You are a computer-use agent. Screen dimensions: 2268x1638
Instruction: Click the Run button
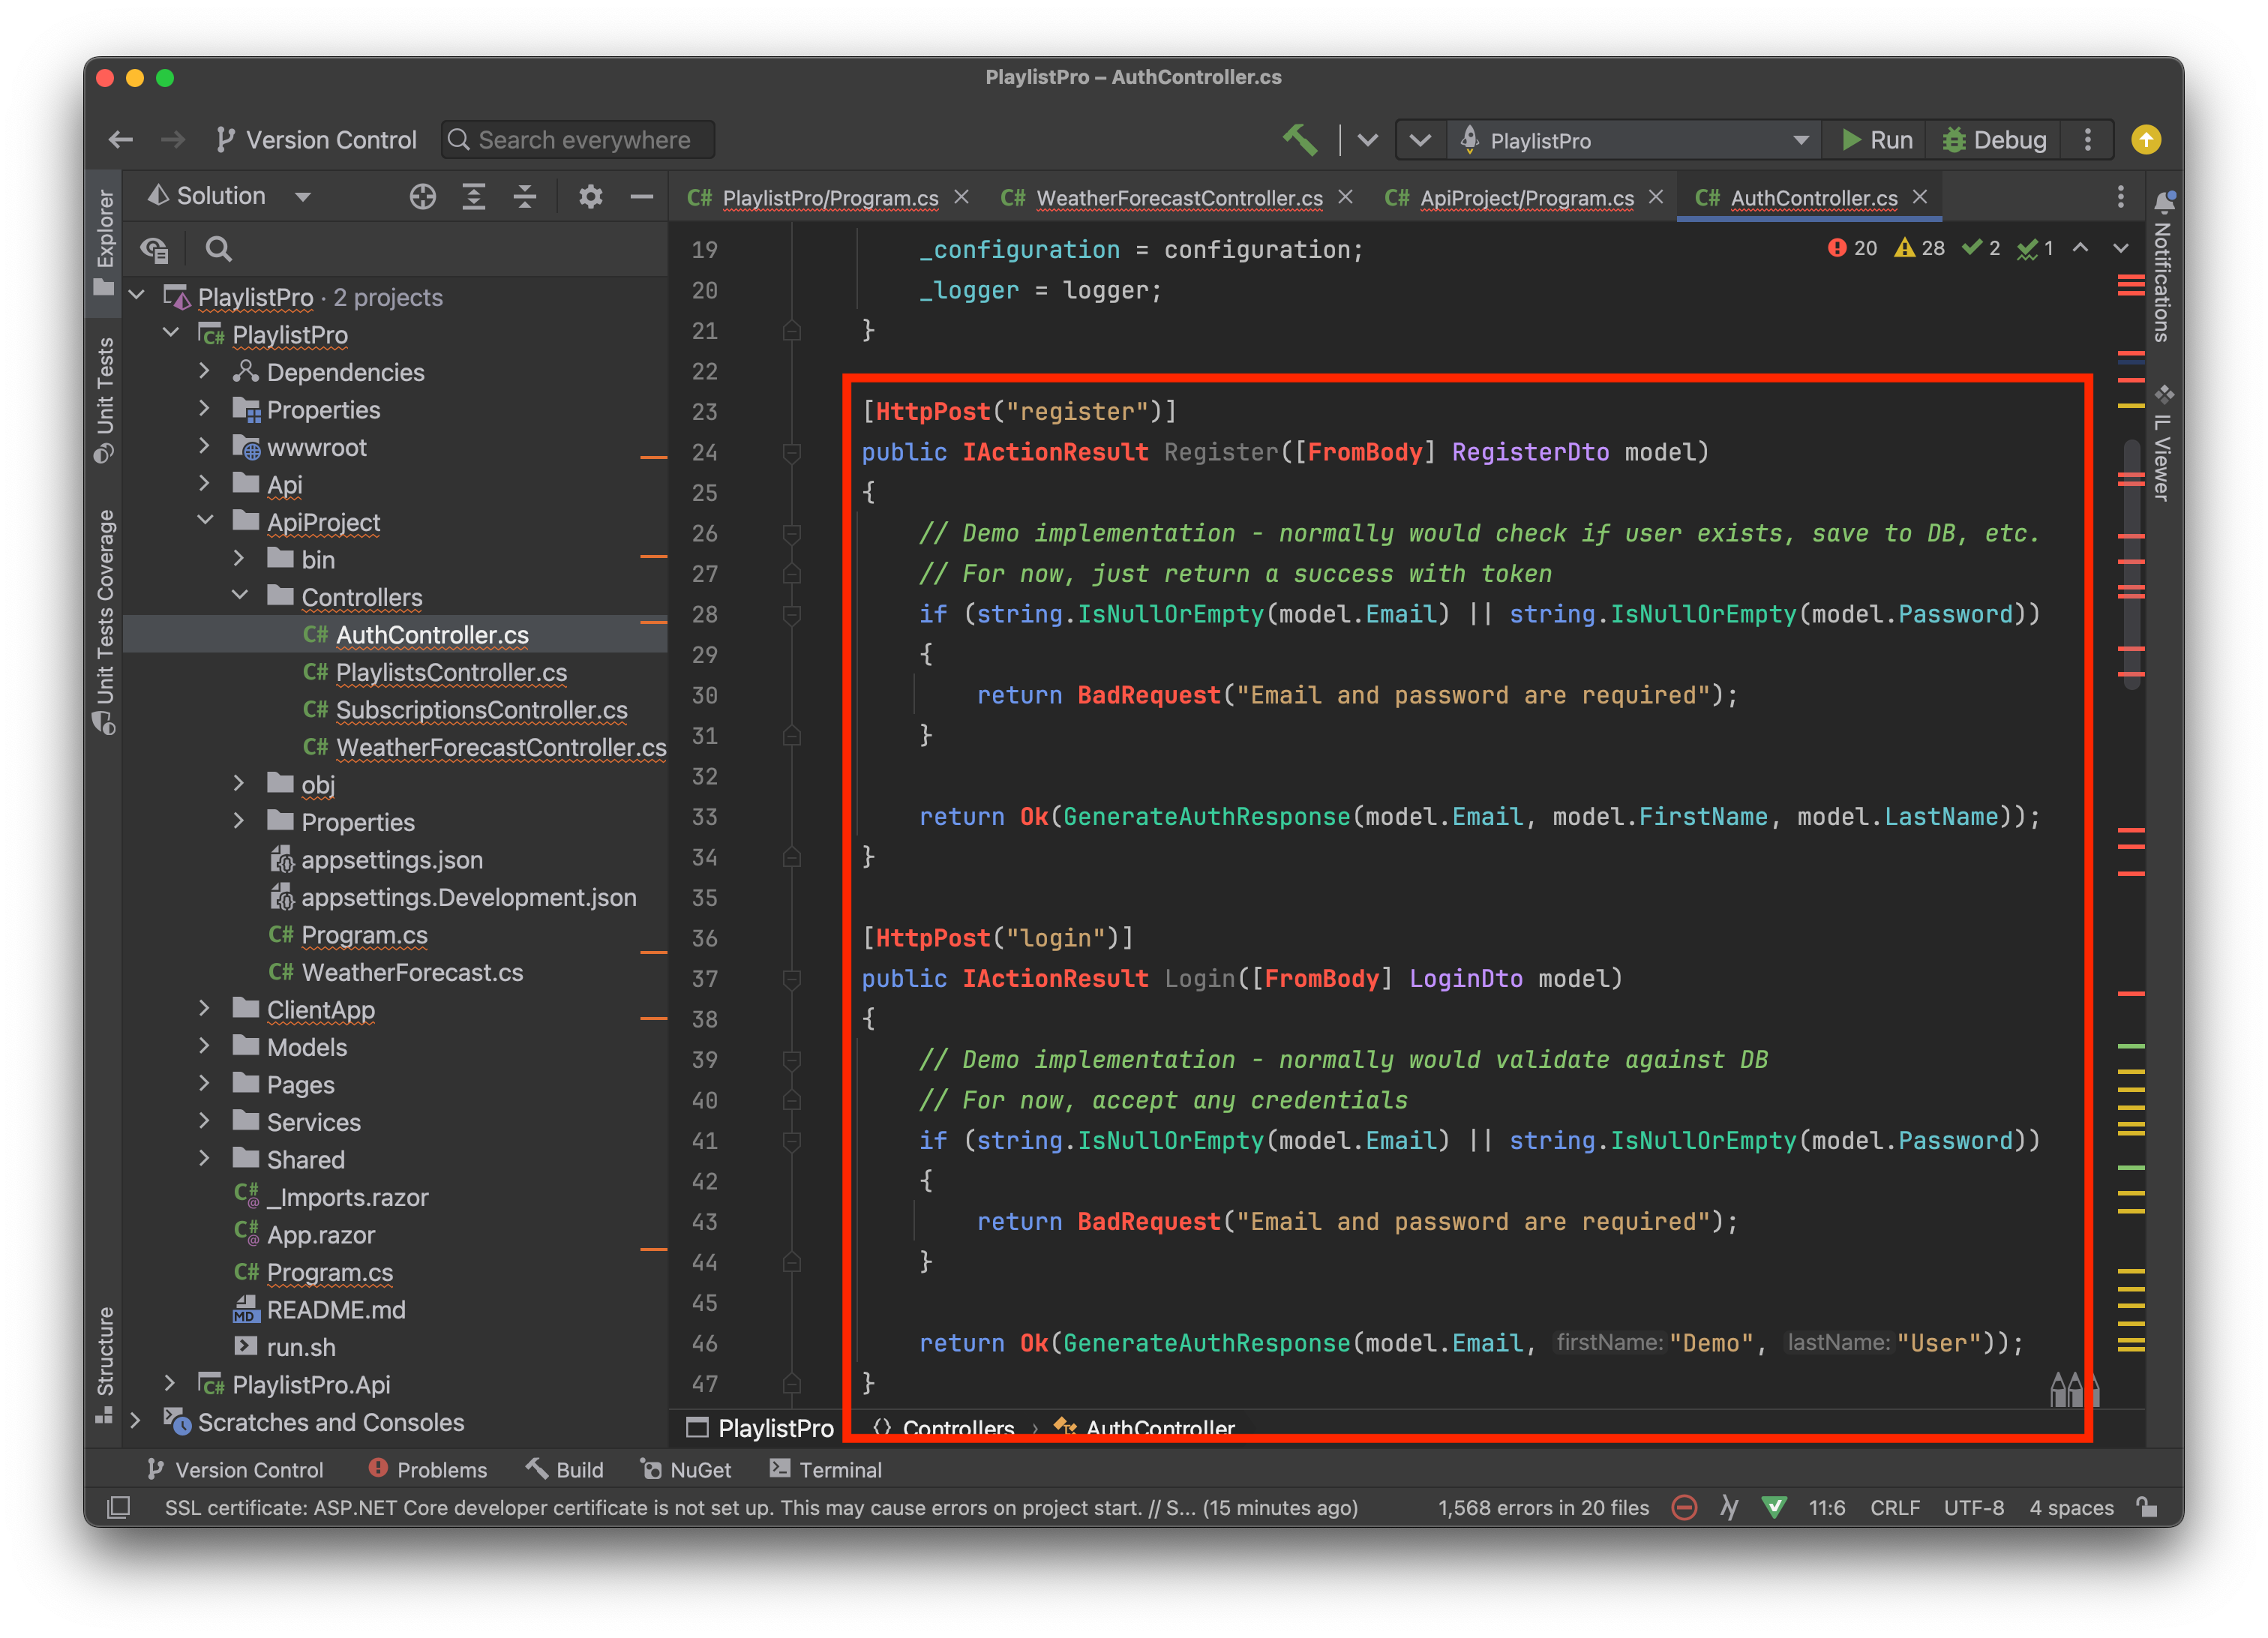point(1877,140)
